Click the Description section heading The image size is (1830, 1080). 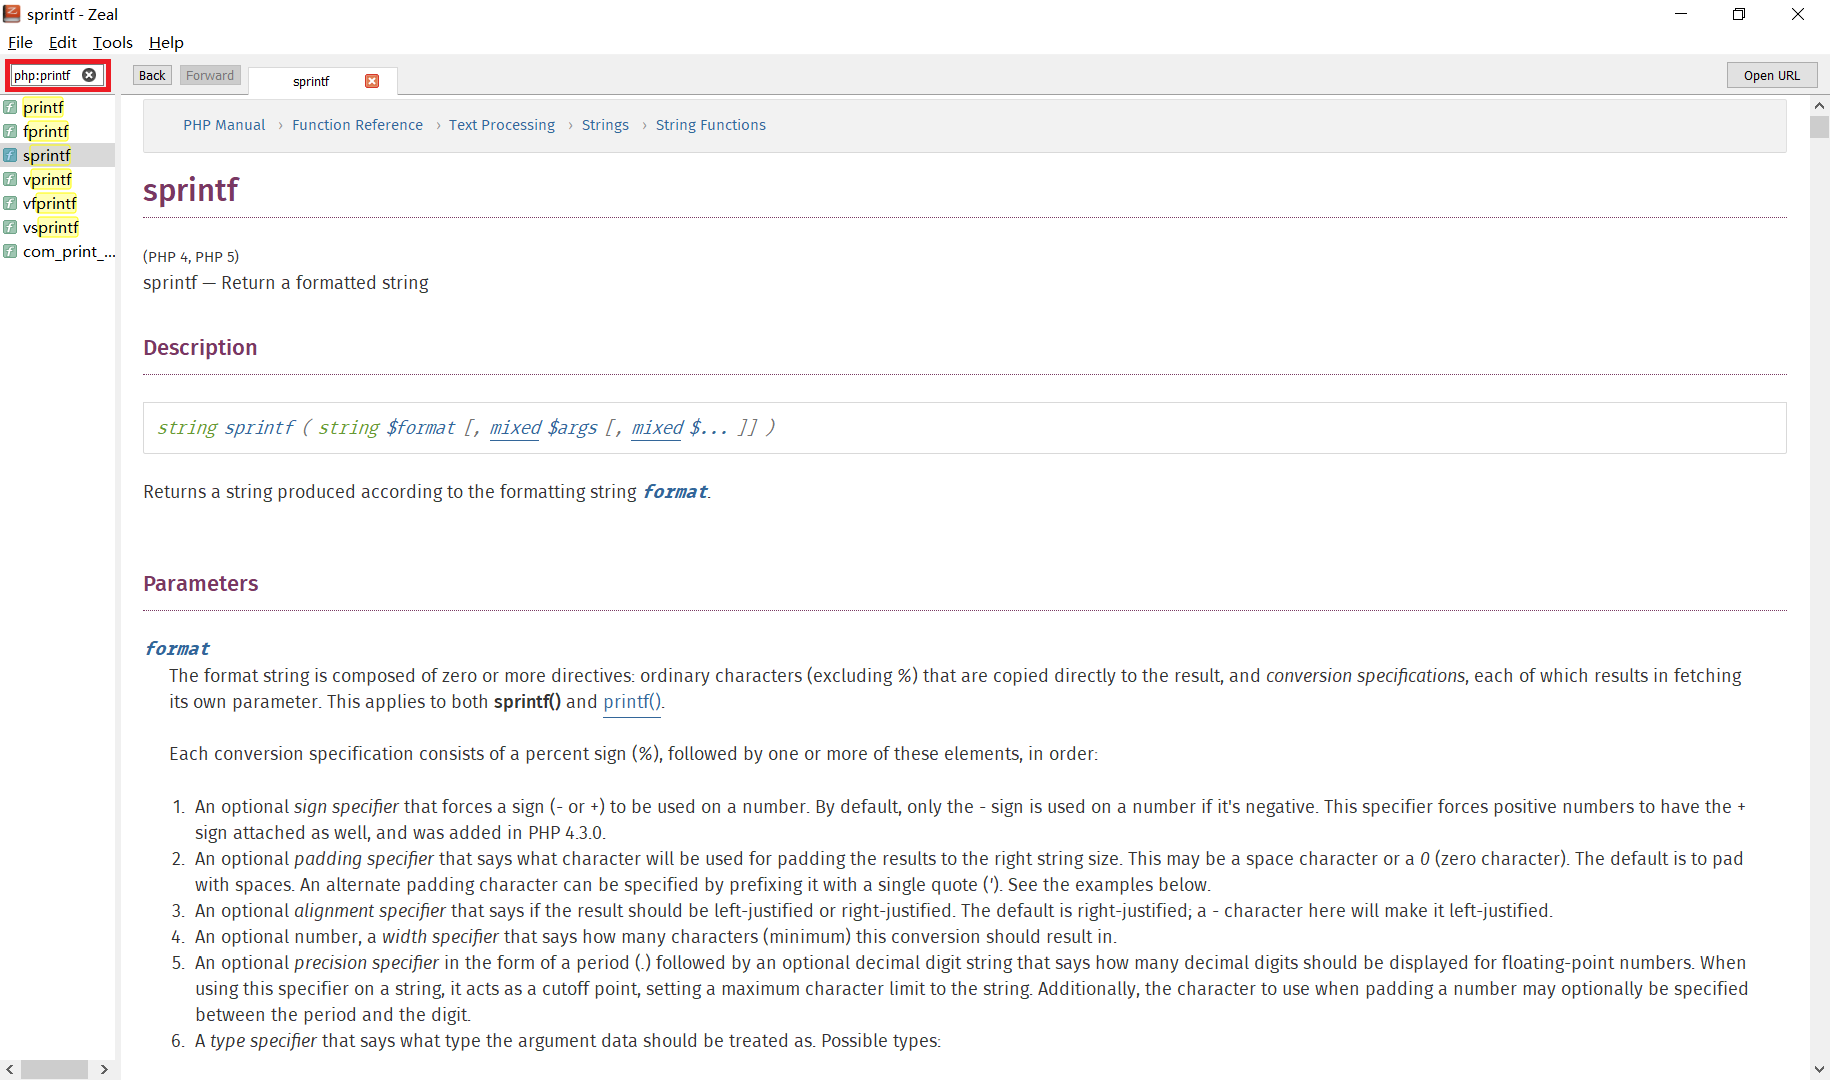click(x=200, y=348)
